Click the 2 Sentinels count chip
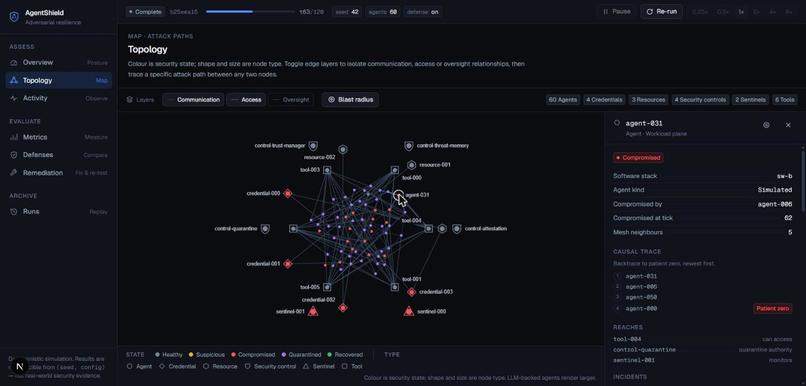 (750, 100)
